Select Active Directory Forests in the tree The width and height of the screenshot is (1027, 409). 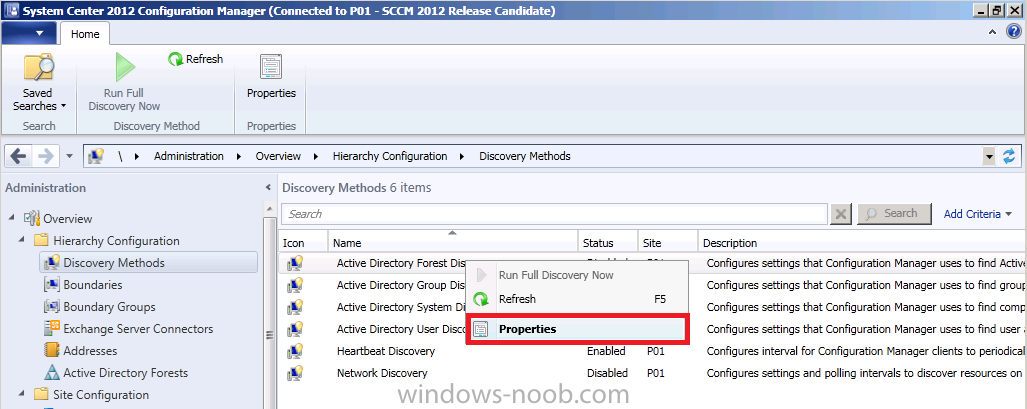pos(126,373)
